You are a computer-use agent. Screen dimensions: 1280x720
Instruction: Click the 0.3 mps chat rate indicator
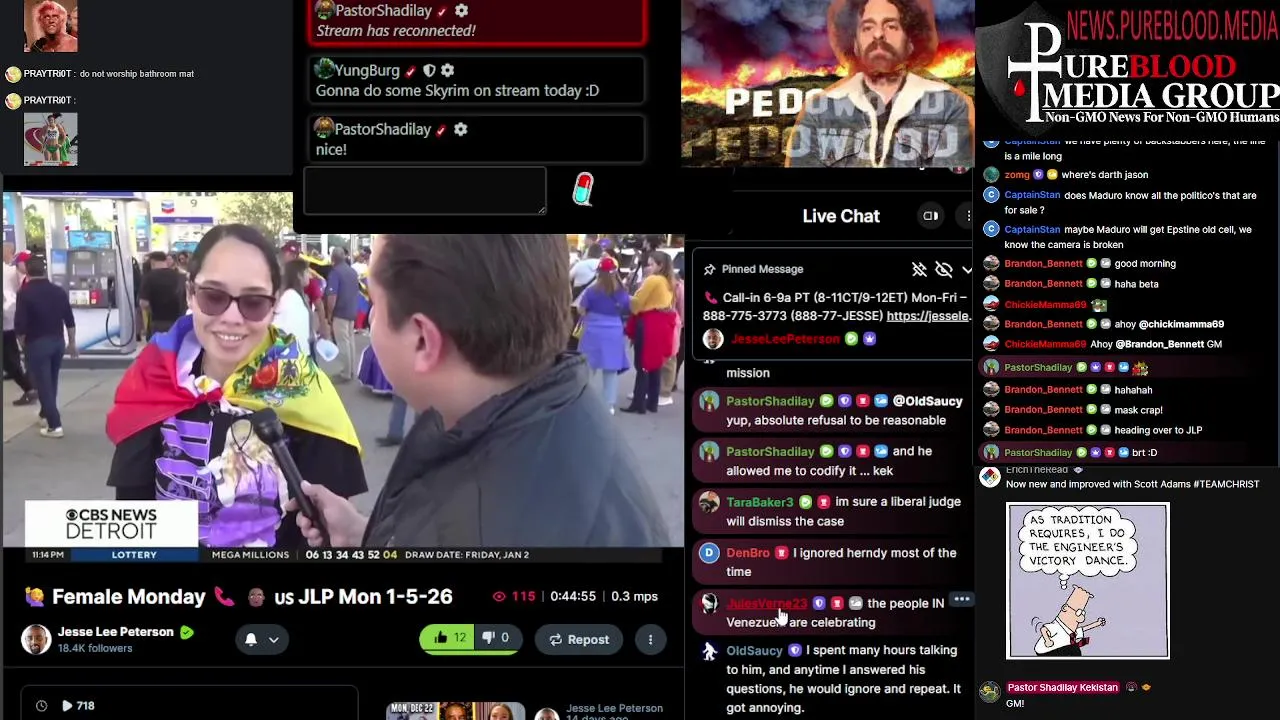[x=634, y=596]
